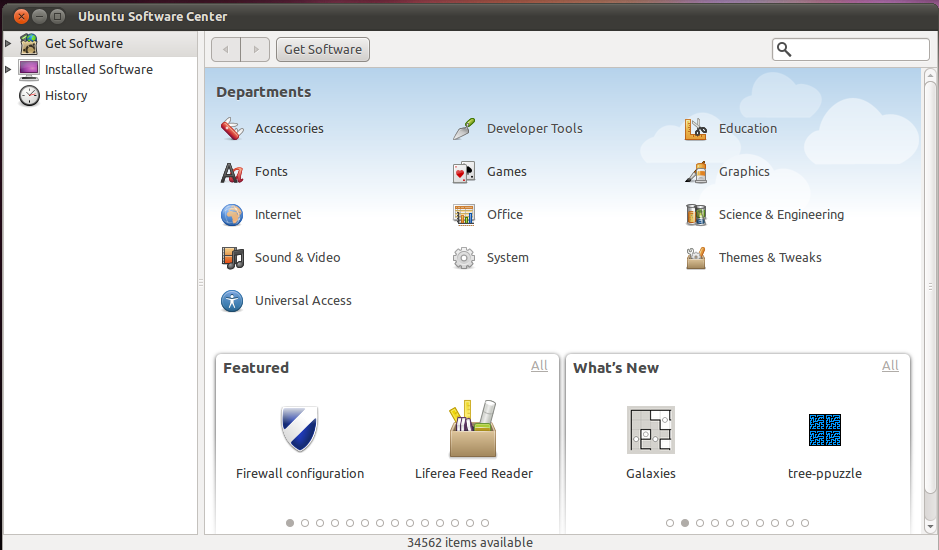The image size is (939, 550).
Task: Open the Galaxies app thumbnail
Action: pos(650,429)
